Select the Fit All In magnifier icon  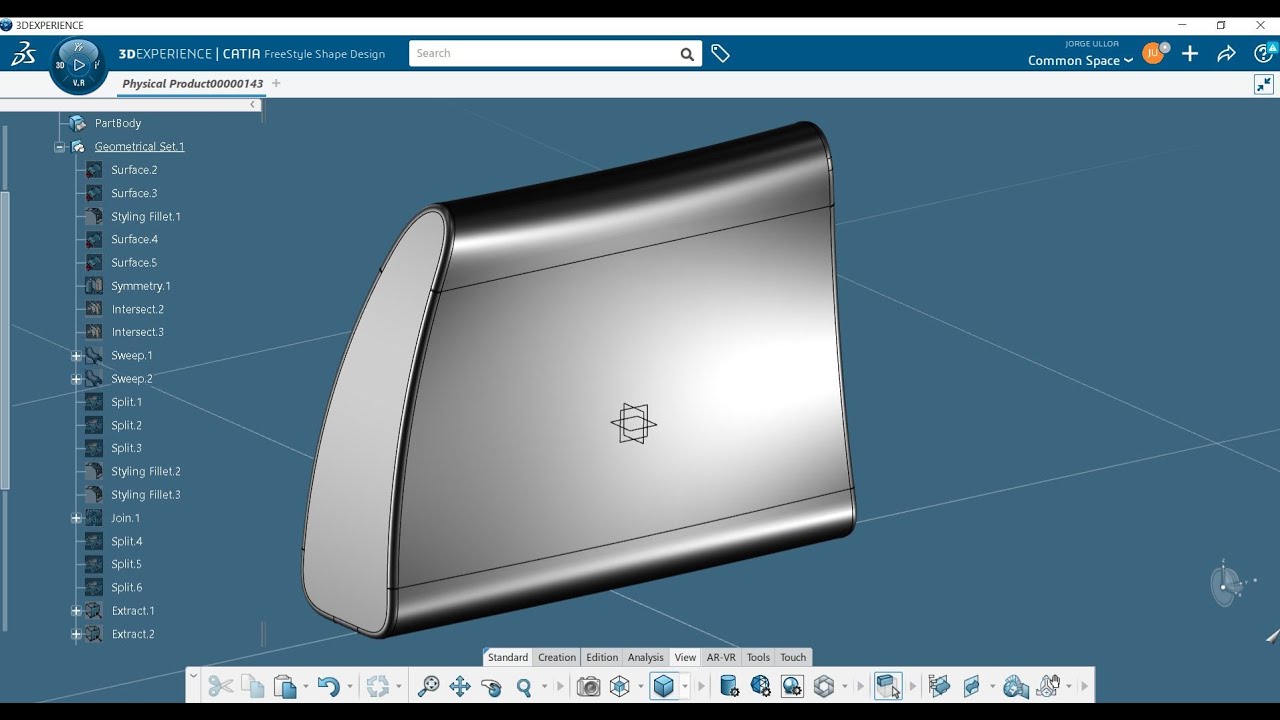click(x=428, y=686)
